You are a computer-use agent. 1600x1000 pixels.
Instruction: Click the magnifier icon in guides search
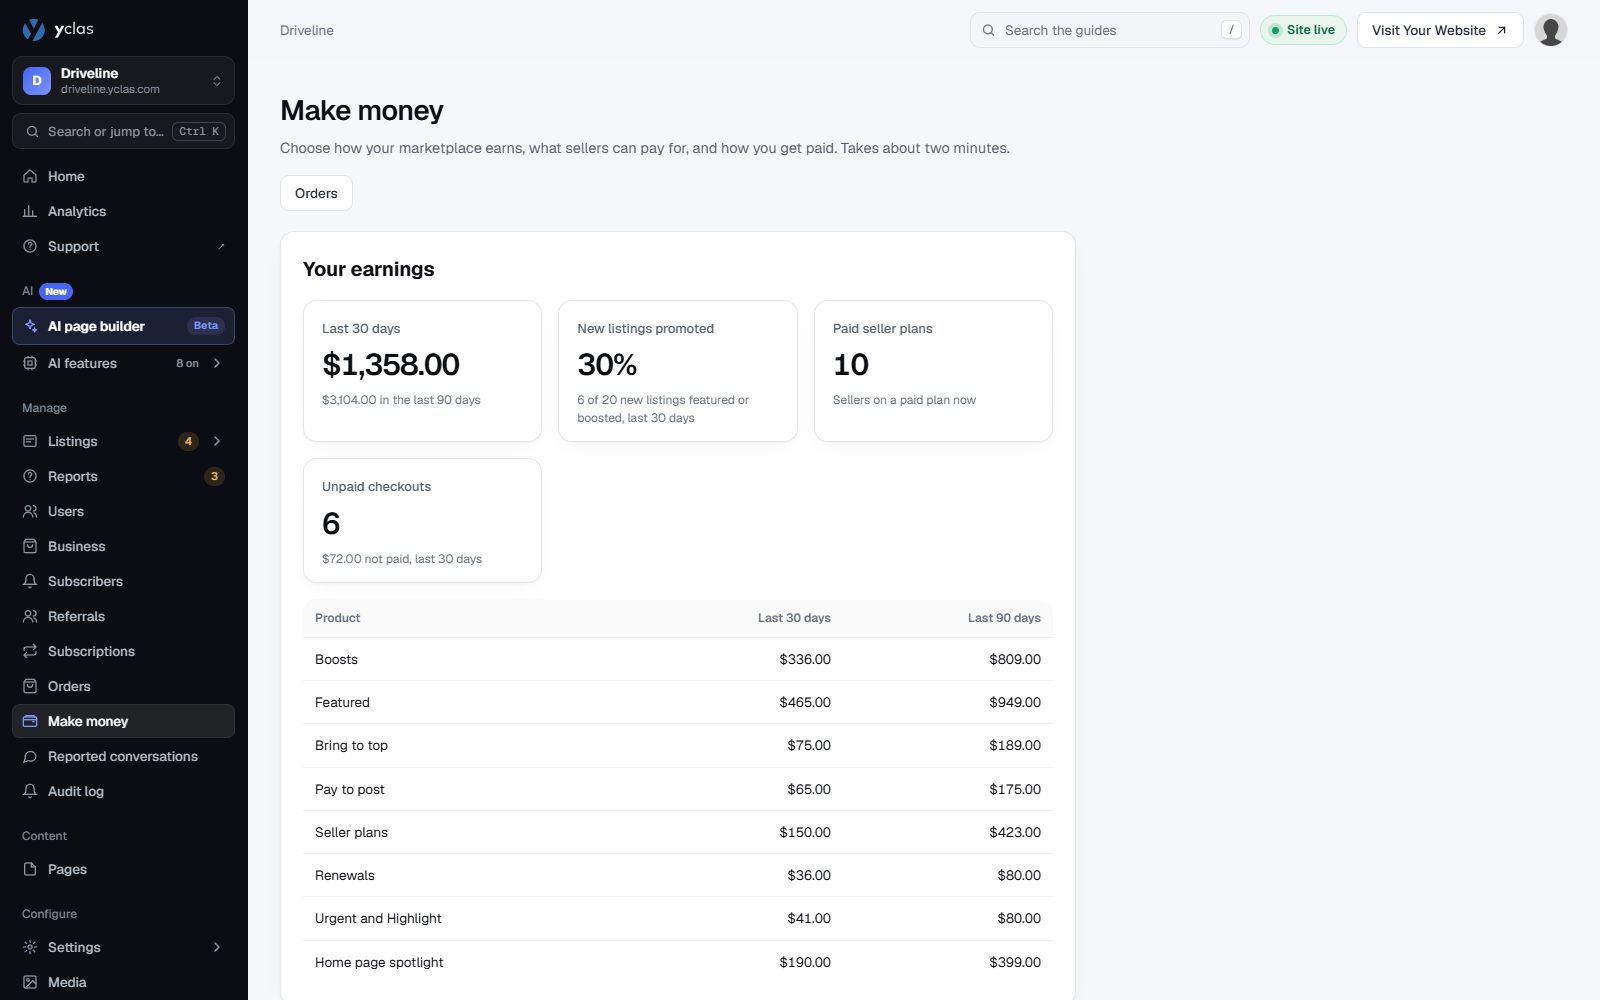988,30
